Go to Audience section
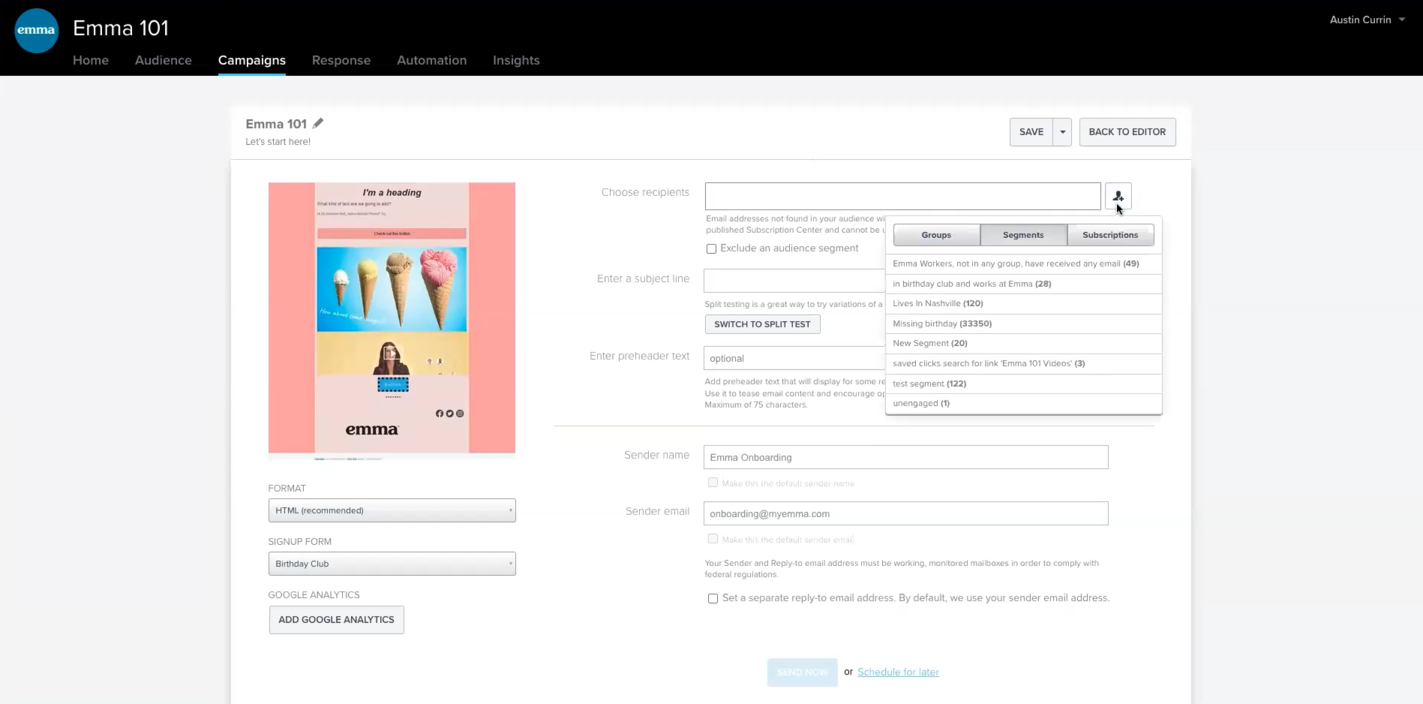This screenshot has height=704, width=1423. pos(163,60)
